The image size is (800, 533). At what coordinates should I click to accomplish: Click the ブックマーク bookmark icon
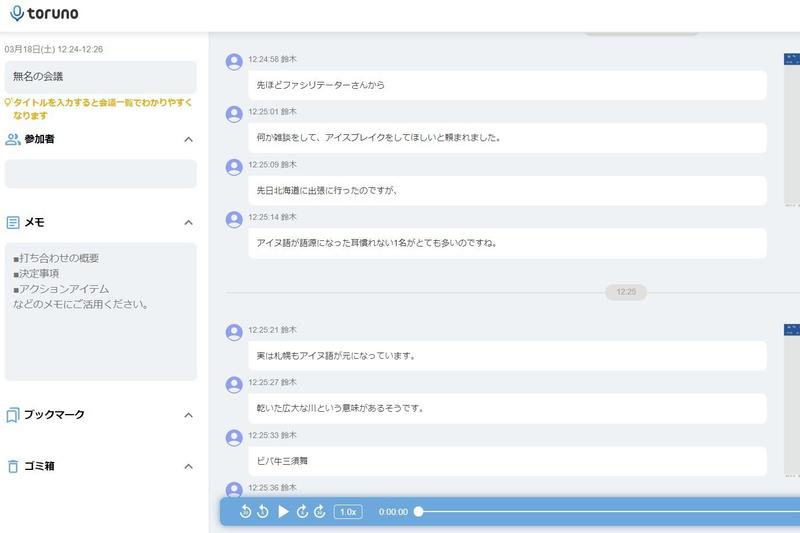coord(13,415)
